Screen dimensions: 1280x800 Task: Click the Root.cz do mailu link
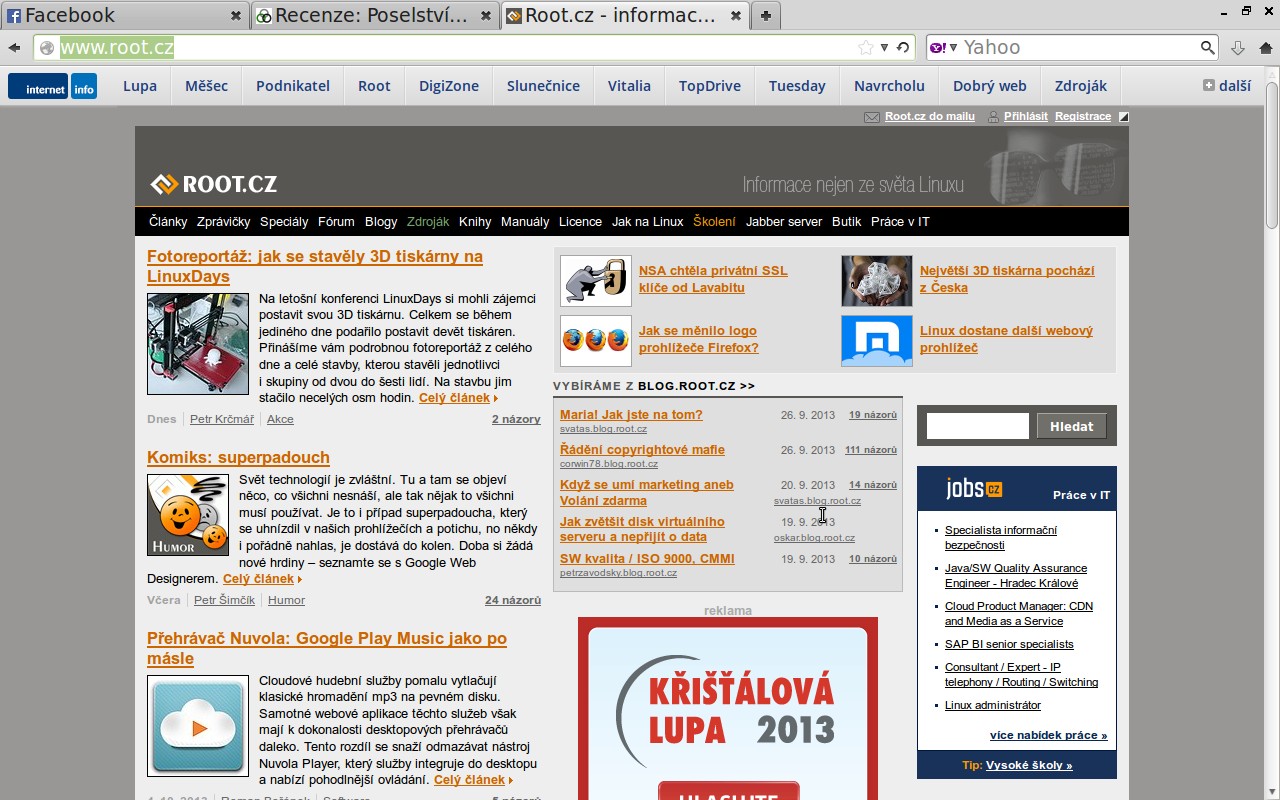pyautogui.click(x=929, y=116)
